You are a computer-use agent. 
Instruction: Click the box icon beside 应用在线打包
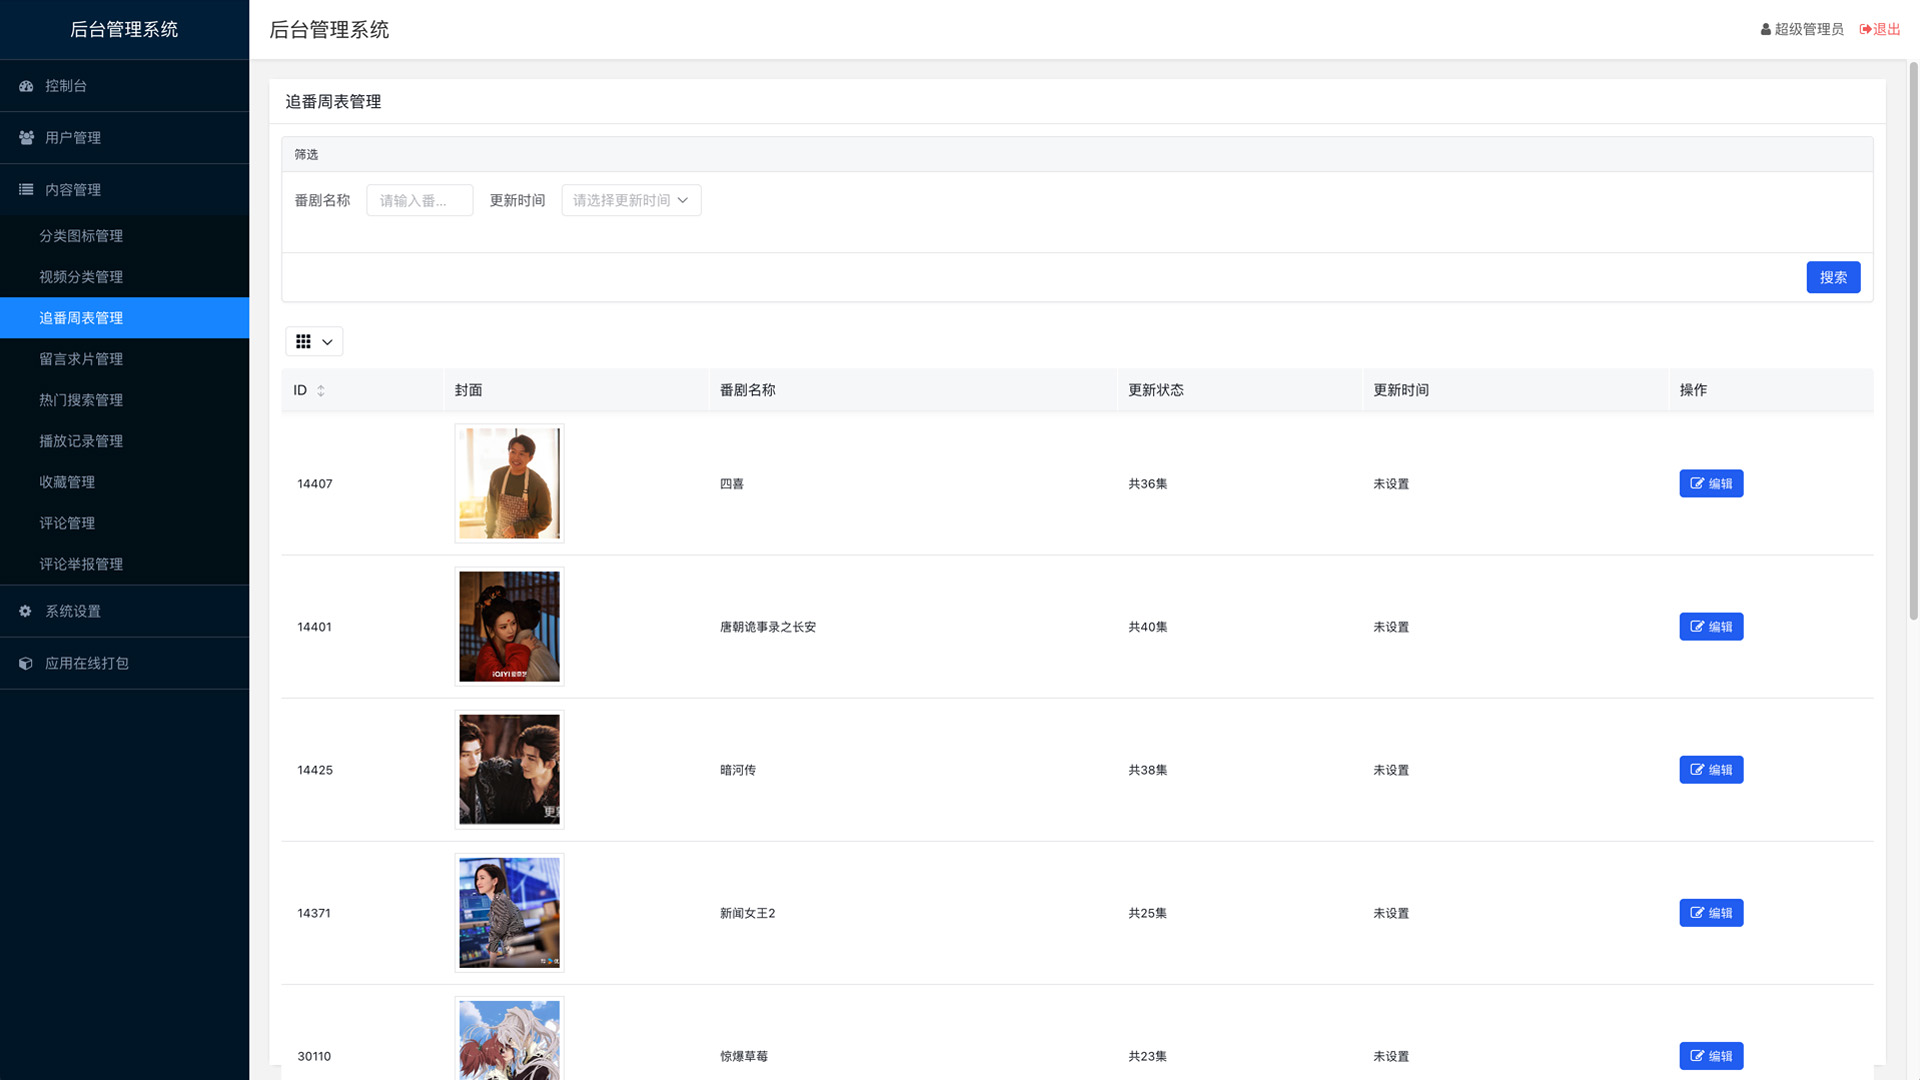point(26,663)
